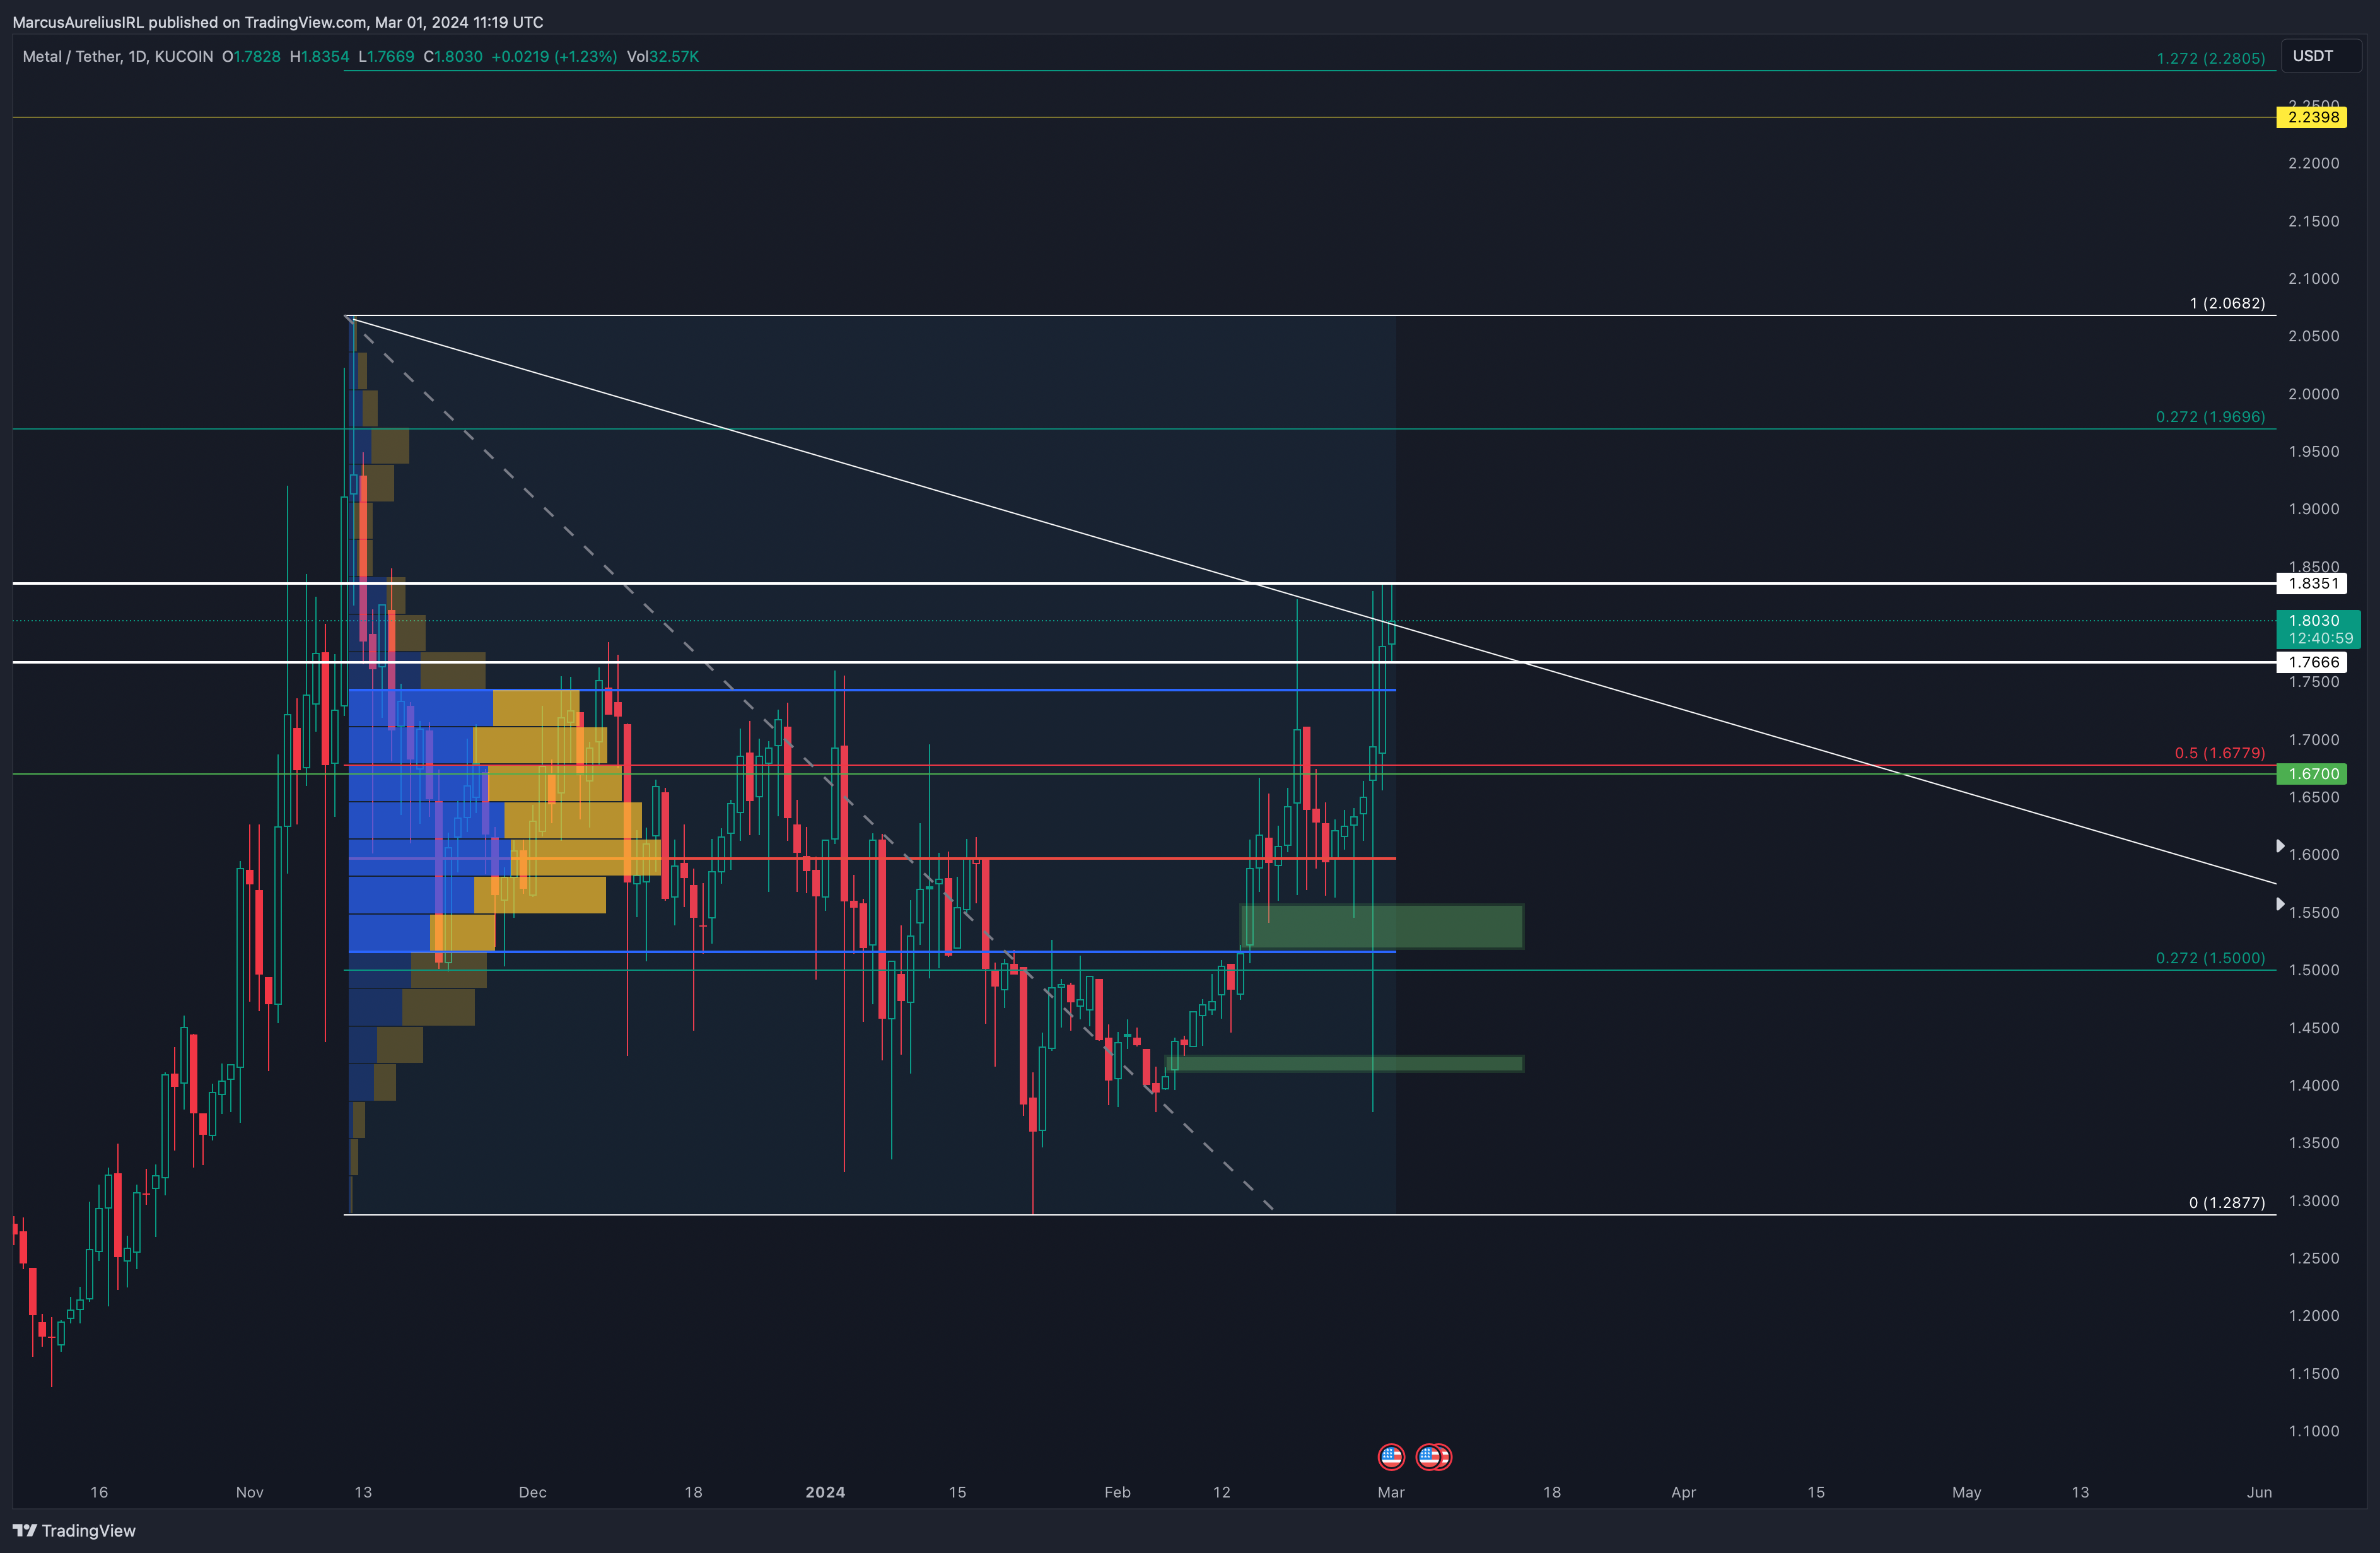Select the larger upper green demand zone rectangle

pos(1382,927)
